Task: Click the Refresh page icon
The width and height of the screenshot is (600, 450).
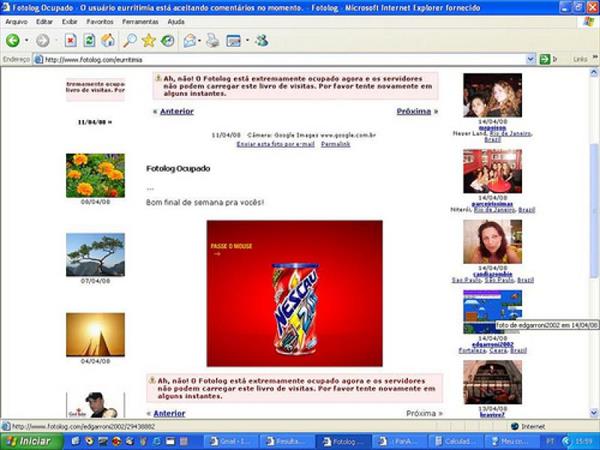Action: coord(89,41)
